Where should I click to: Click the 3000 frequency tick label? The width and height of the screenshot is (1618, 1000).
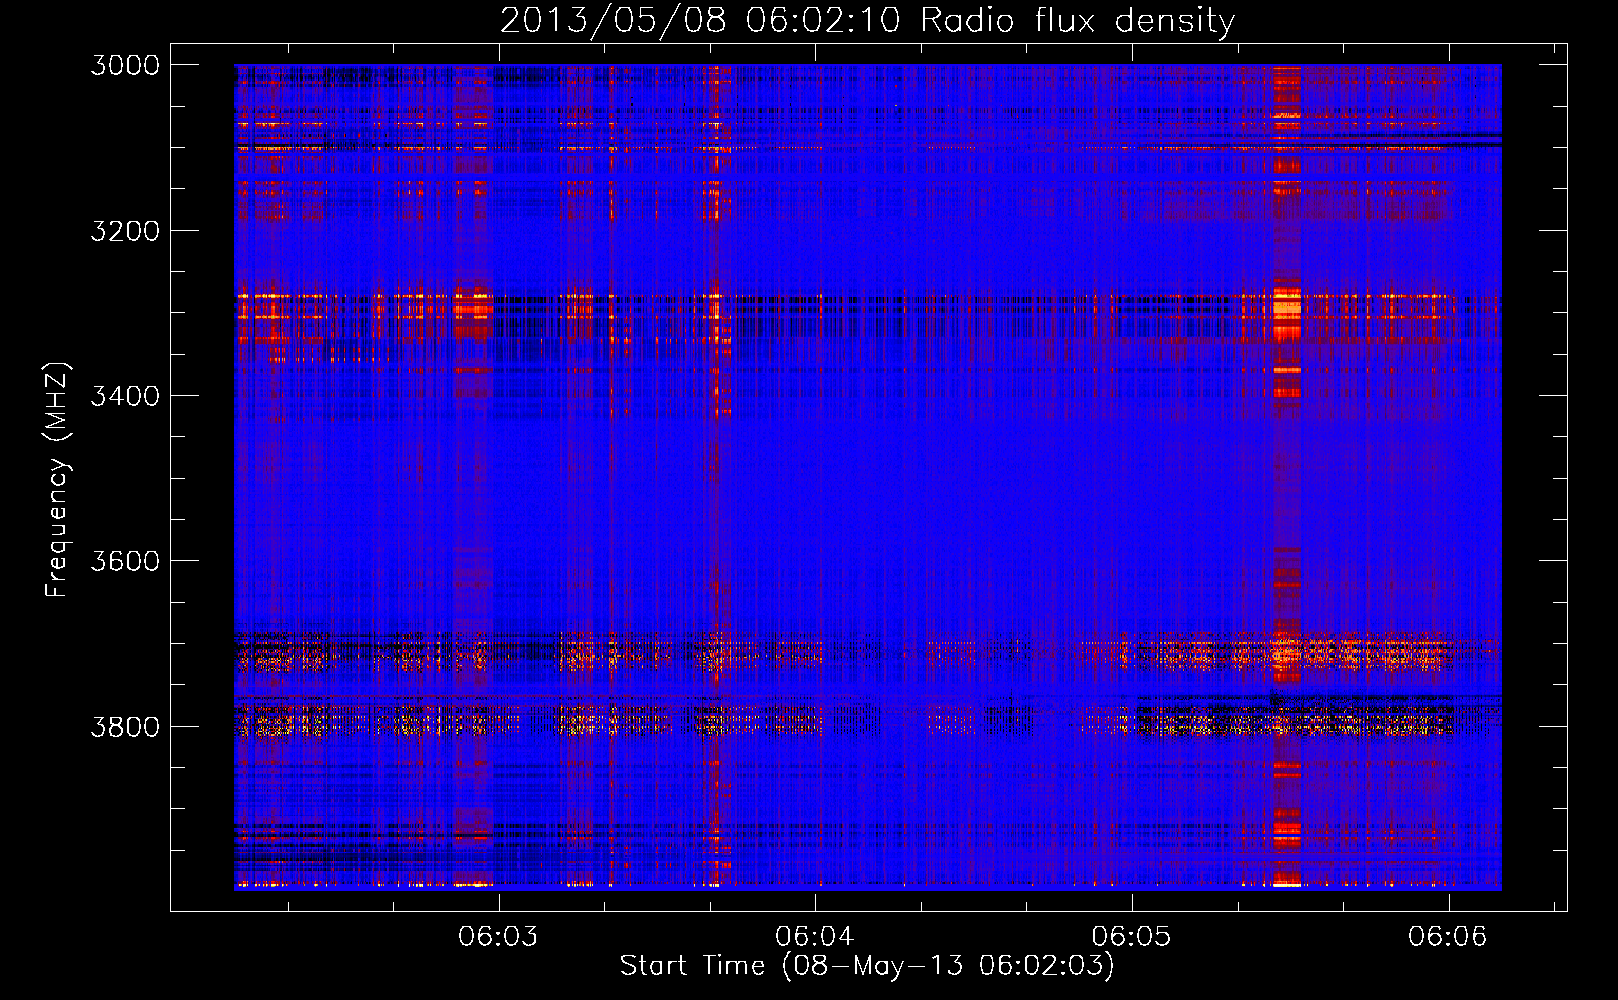tap(125, 65)
